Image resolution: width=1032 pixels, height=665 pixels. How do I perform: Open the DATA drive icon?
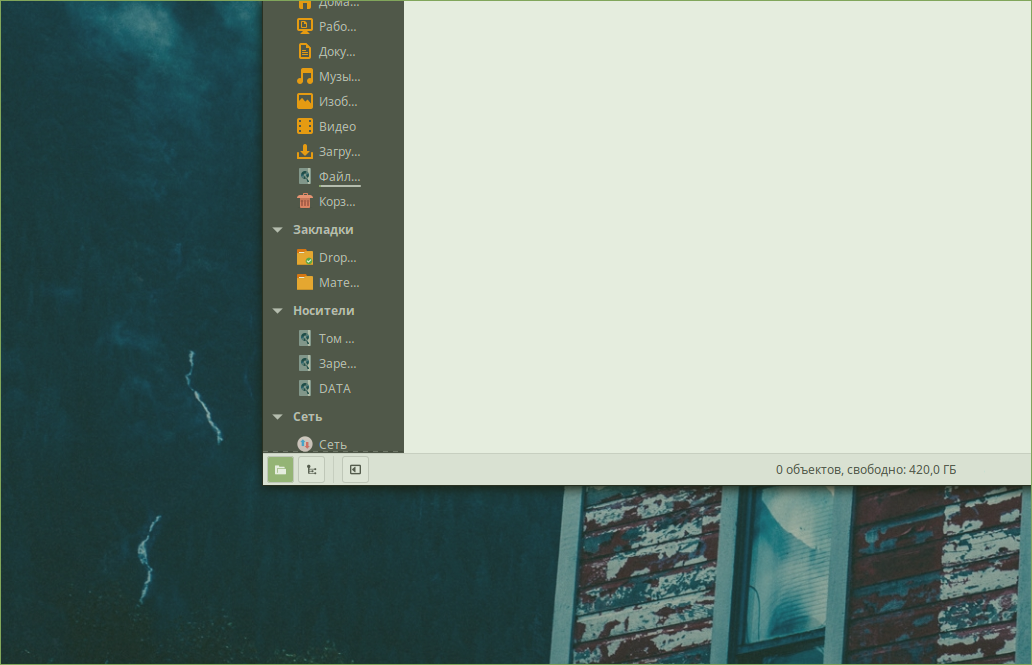(305, 388)
